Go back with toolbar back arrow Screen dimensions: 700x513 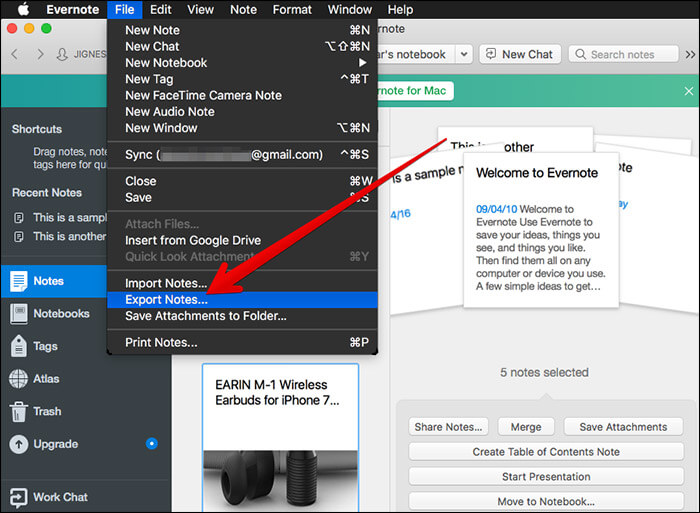pyautogui.click(x=14, y=54)
